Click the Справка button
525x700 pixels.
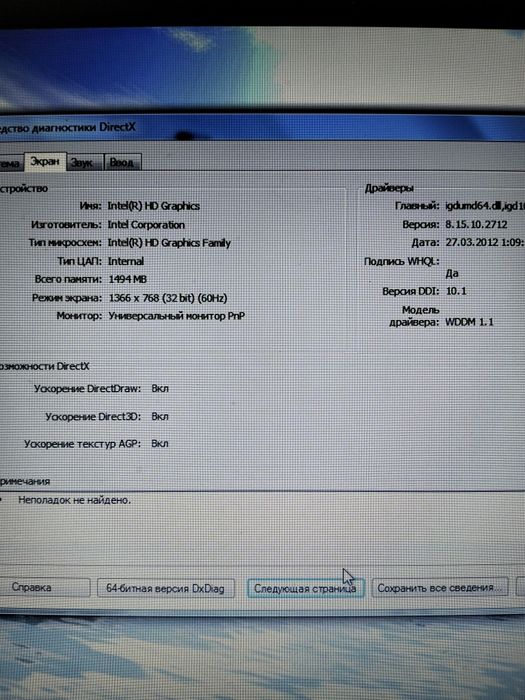tap(44, 588)
